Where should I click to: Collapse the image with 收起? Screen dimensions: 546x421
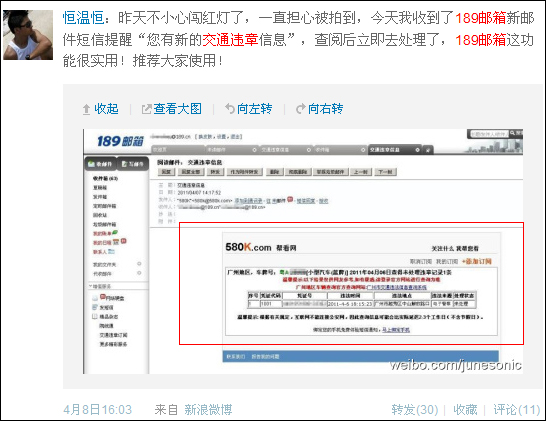107,109
